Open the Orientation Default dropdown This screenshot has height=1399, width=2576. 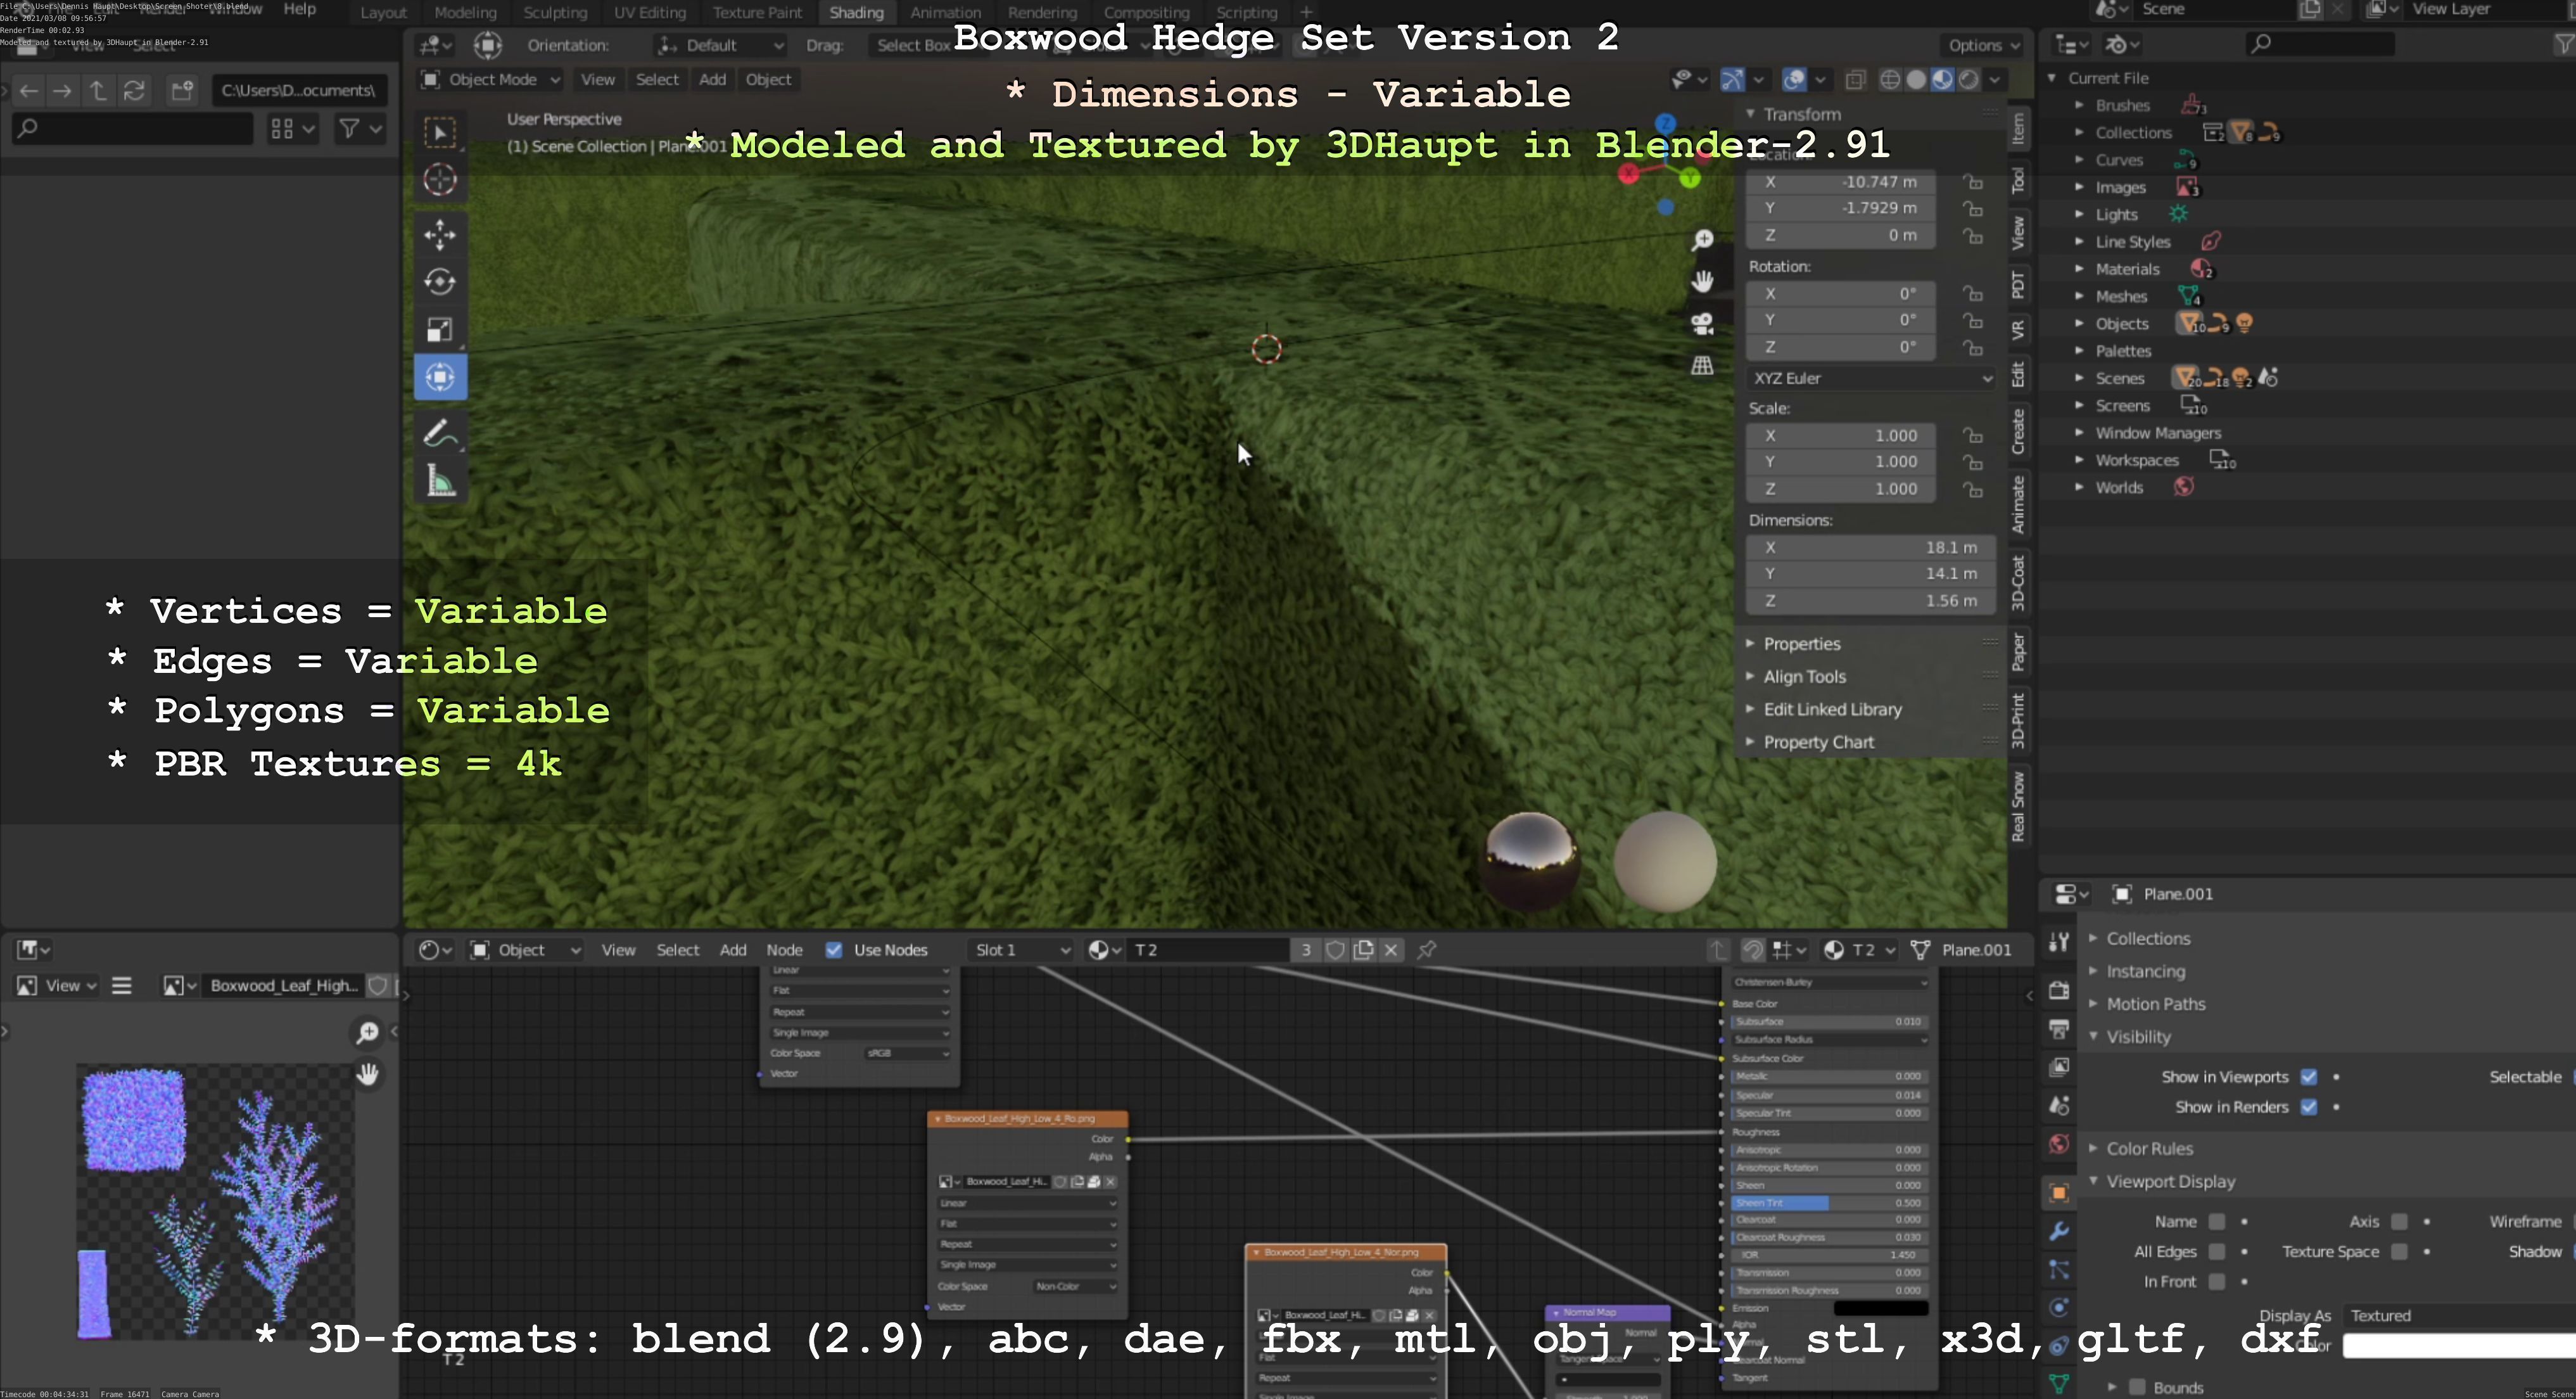pos(720,45)
